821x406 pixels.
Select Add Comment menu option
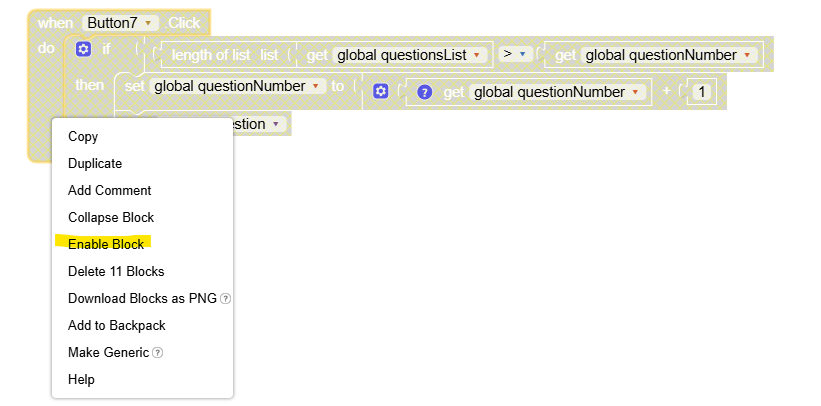tap(109, 190)
